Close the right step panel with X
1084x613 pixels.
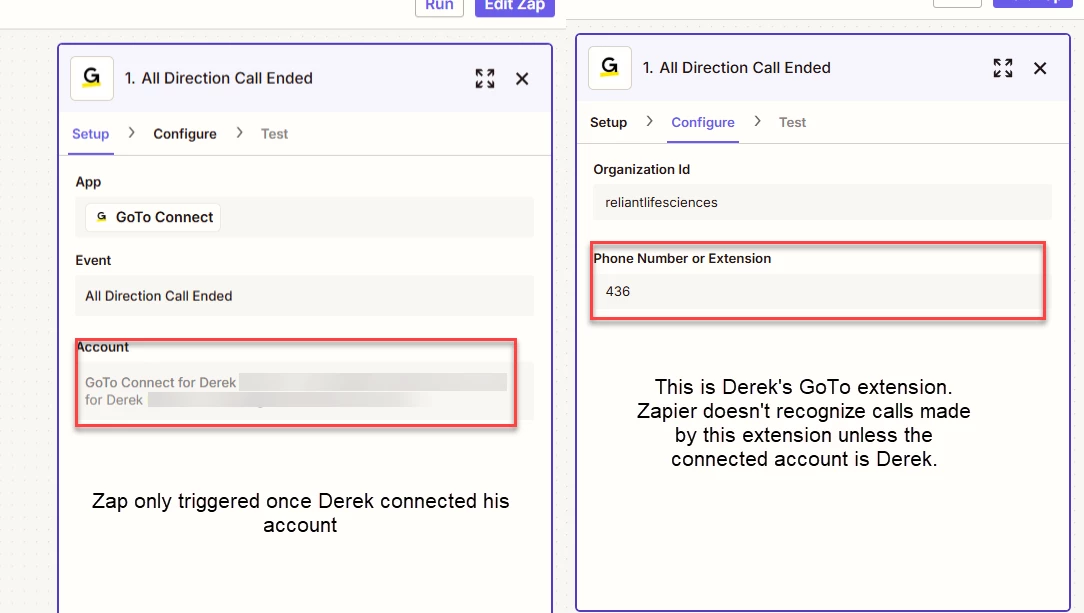coord(1040,68)
